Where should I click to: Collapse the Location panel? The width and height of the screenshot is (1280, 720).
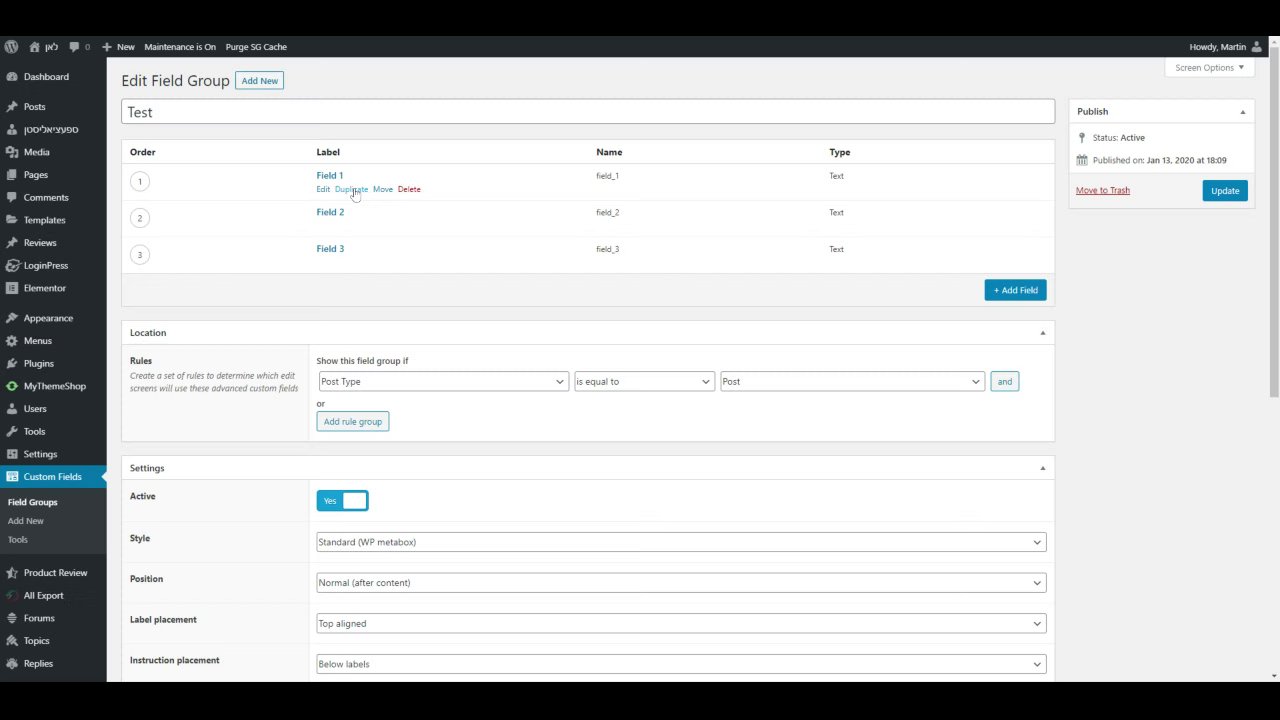[x=1042, y=333]
